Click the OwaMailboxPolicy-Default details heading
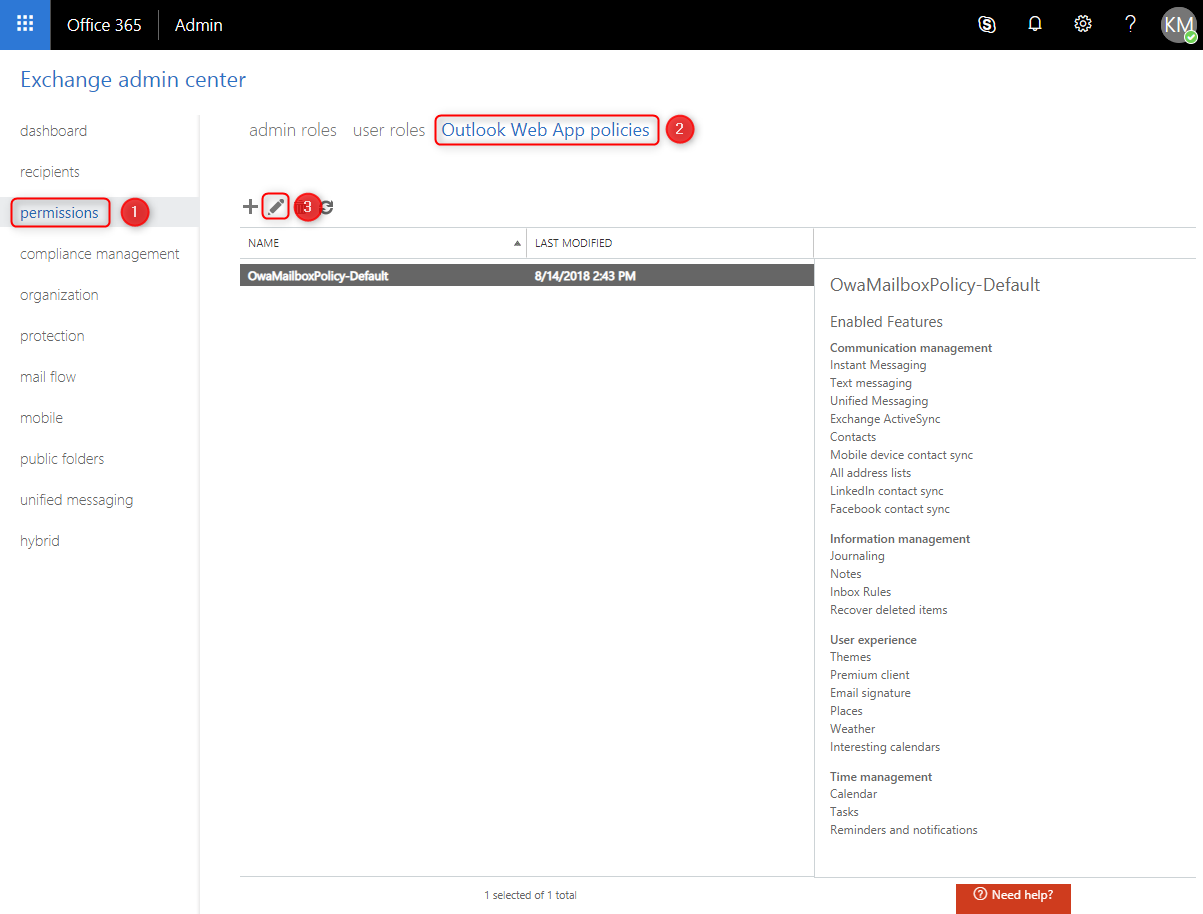 click(935, 285)
